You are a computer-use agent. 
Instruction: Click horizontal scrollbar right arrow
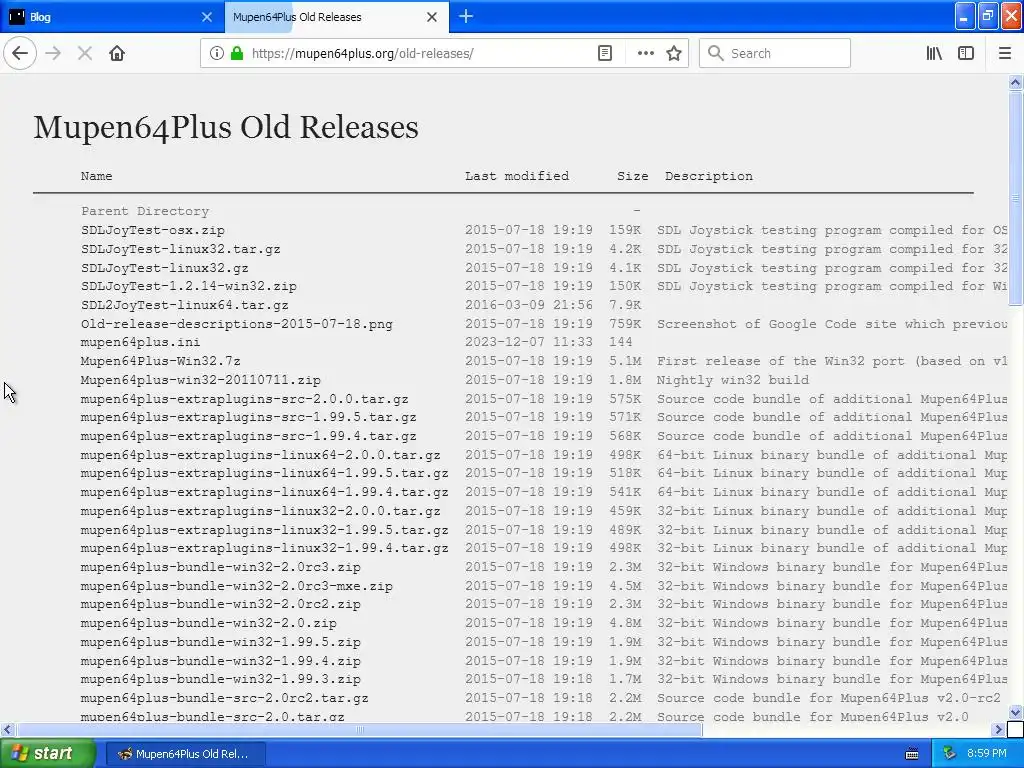999,729
